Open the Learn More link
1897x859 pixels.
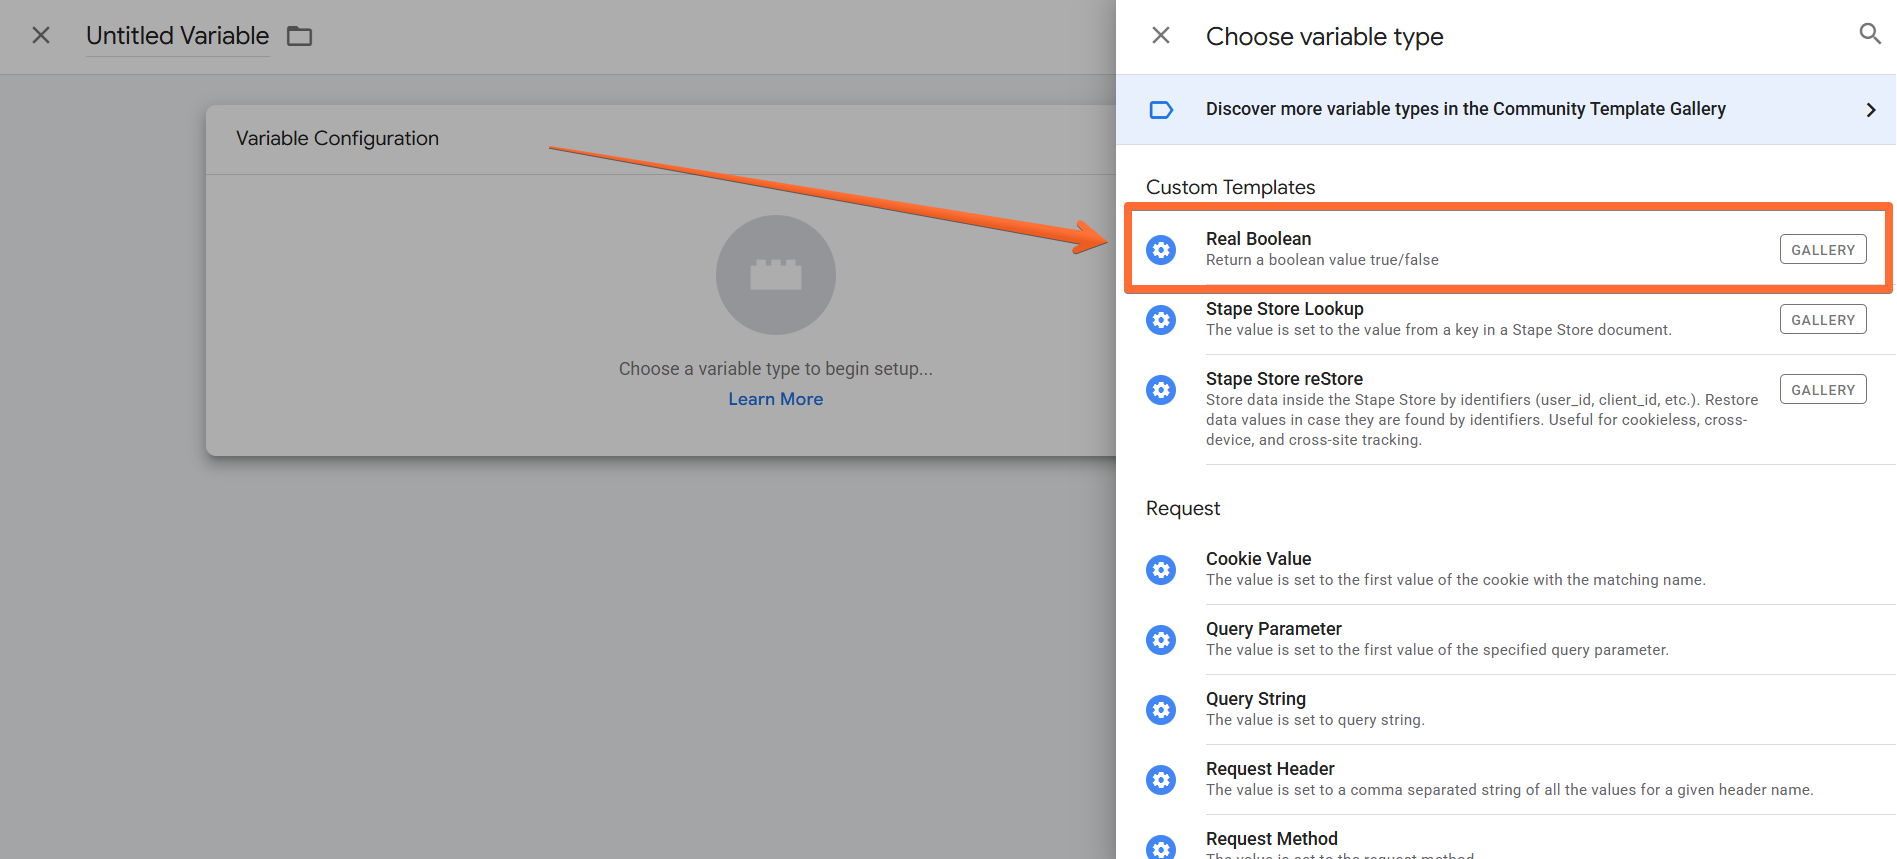(775, 399)
